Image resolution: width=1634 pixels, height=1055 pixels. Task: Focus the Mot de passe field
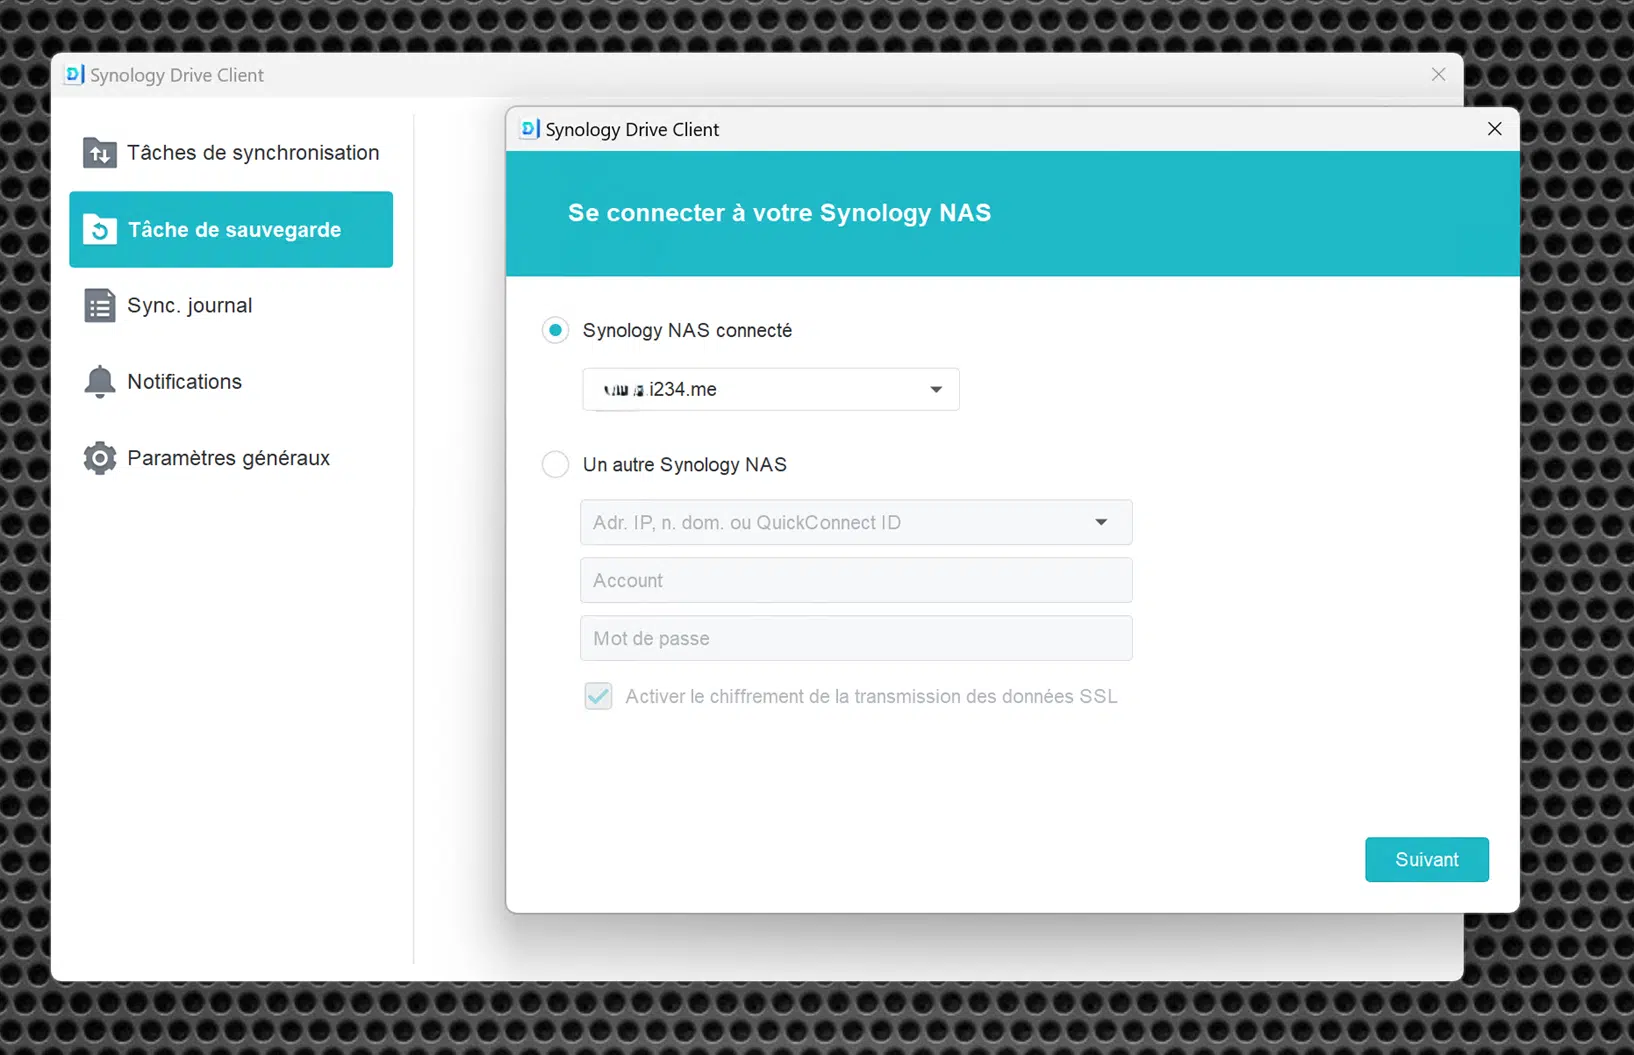coord(856,638)
